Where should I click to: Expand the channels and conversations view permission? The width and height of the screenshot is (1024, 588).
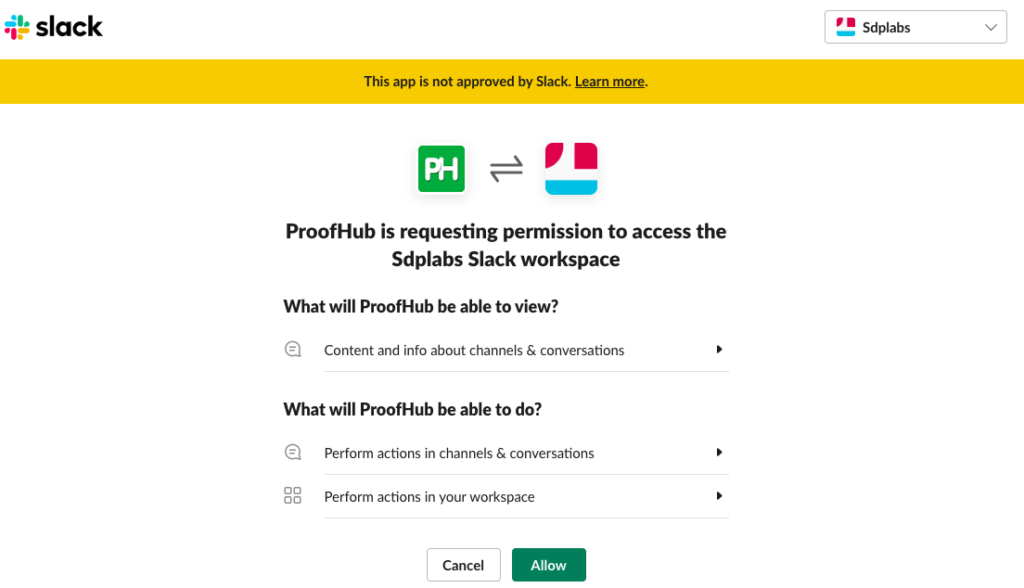pos(719,350)
